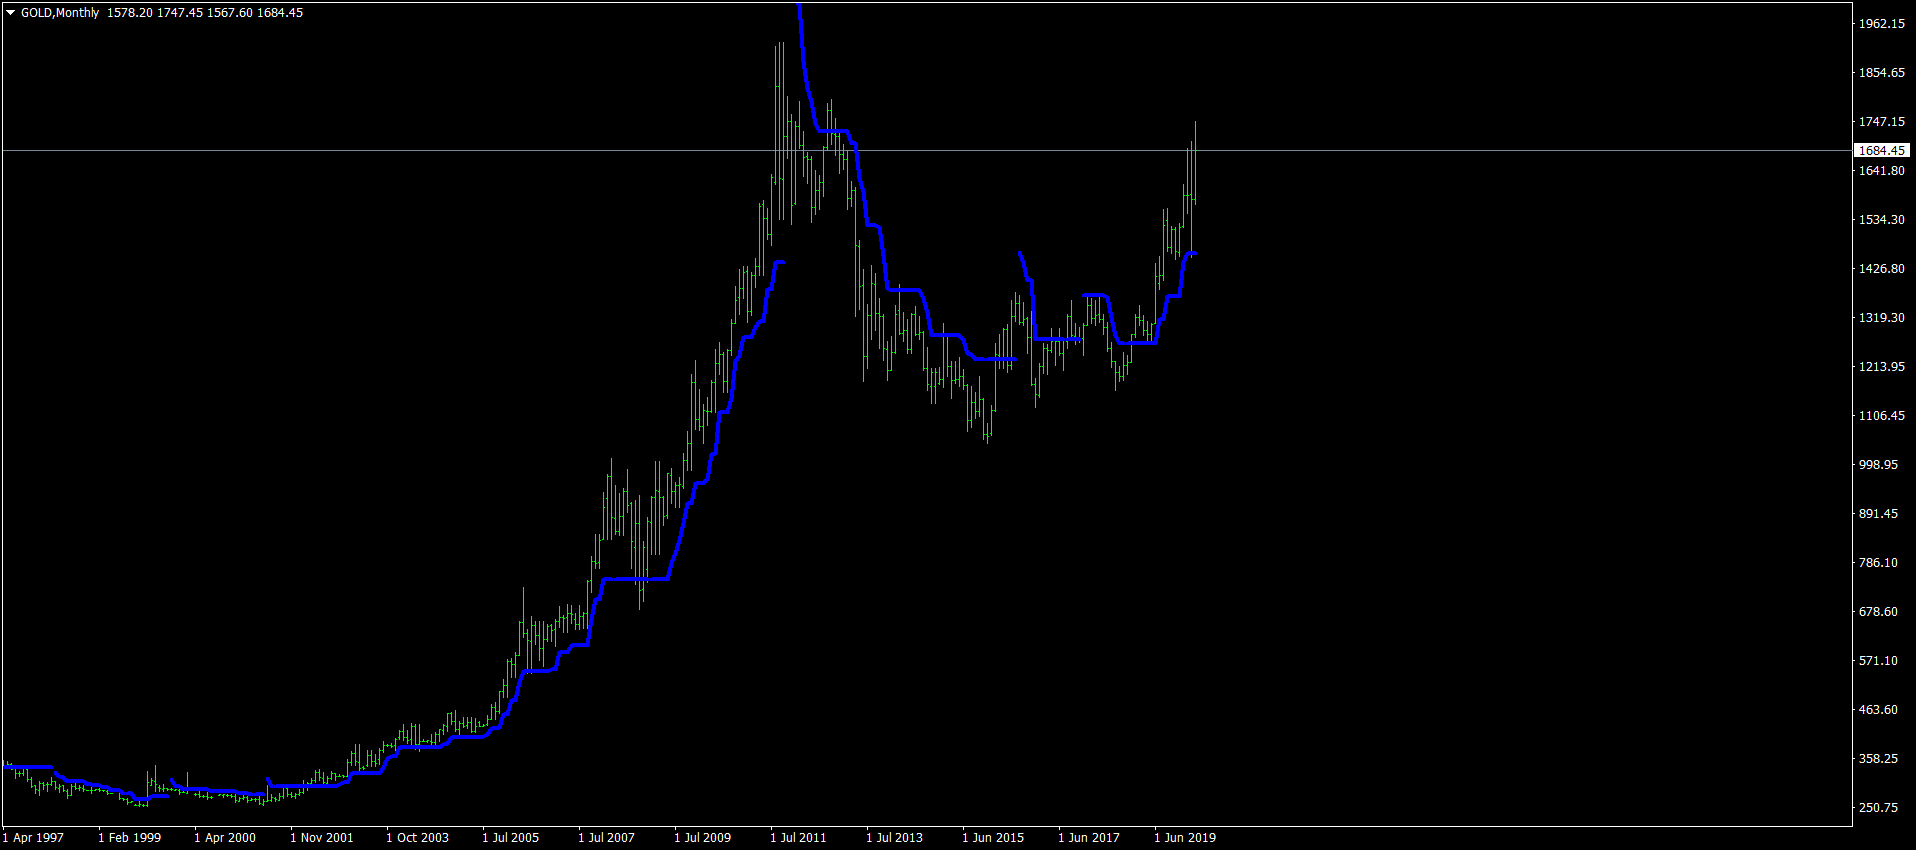Select the 1 Apr 1997 date label
Viewport: 1916px width, 850px height.
pyautogui.click(x=33, y=838)
